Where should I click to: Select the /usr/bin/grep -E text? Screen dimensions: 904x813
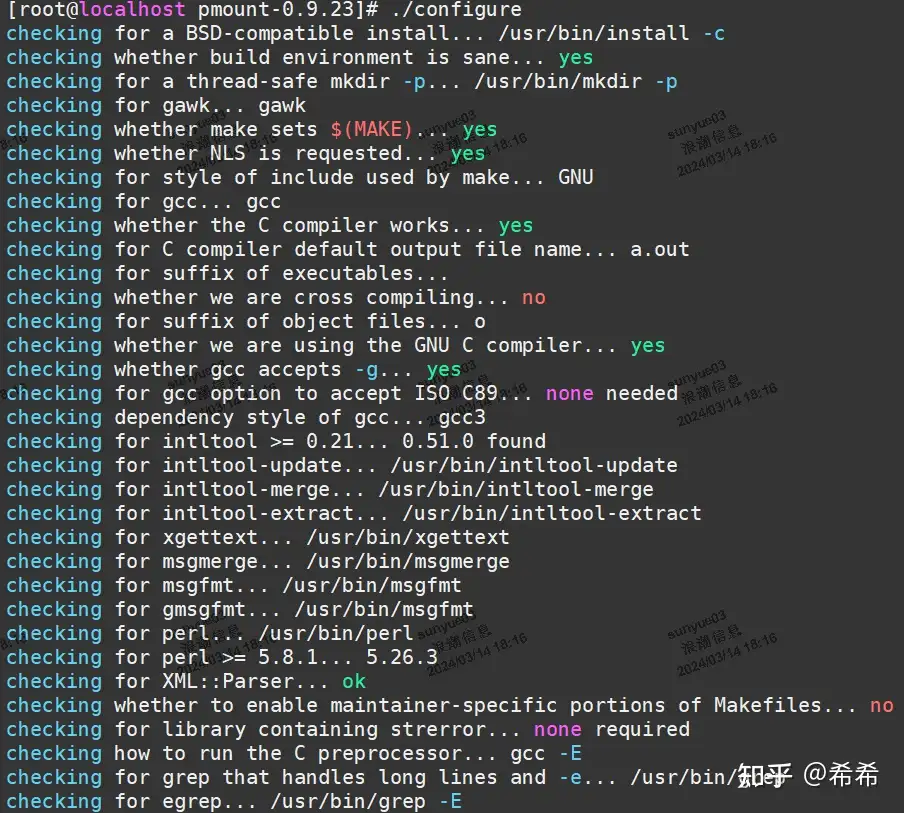pyautogui.click(x=366, y=801)
